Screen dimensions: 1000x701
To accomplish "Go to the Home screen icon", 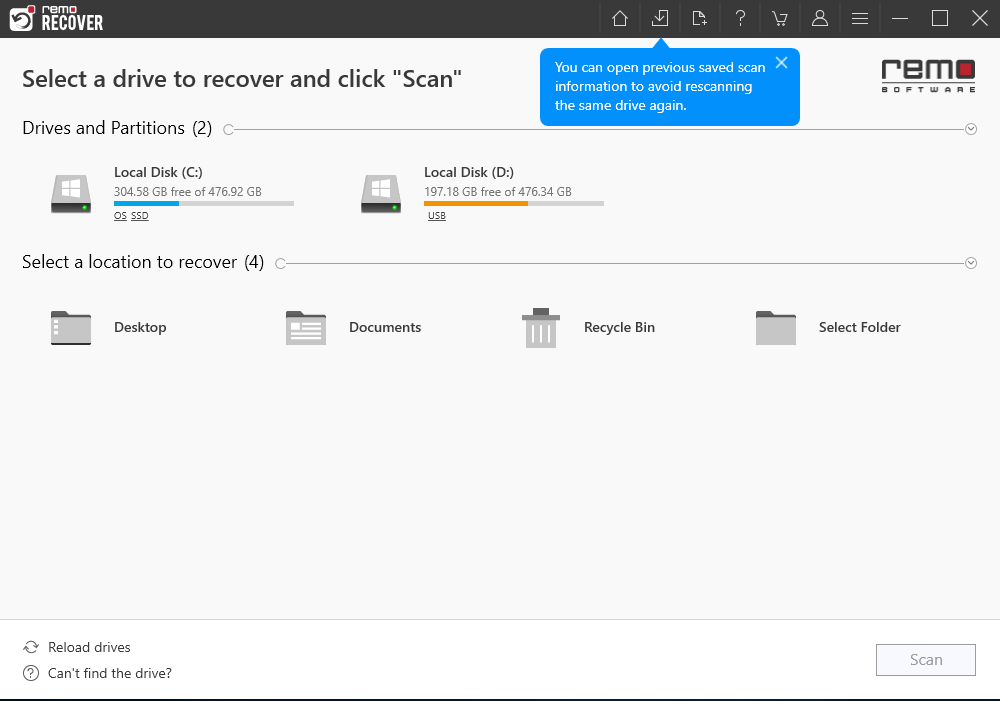I will coord(619,18).
